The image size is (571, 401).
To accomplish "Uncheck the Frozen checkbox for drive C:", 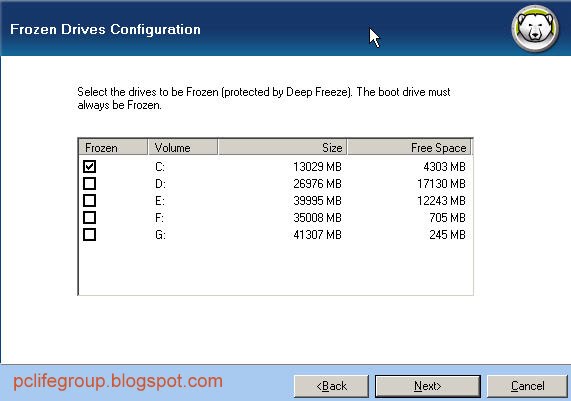I will 89,166.
